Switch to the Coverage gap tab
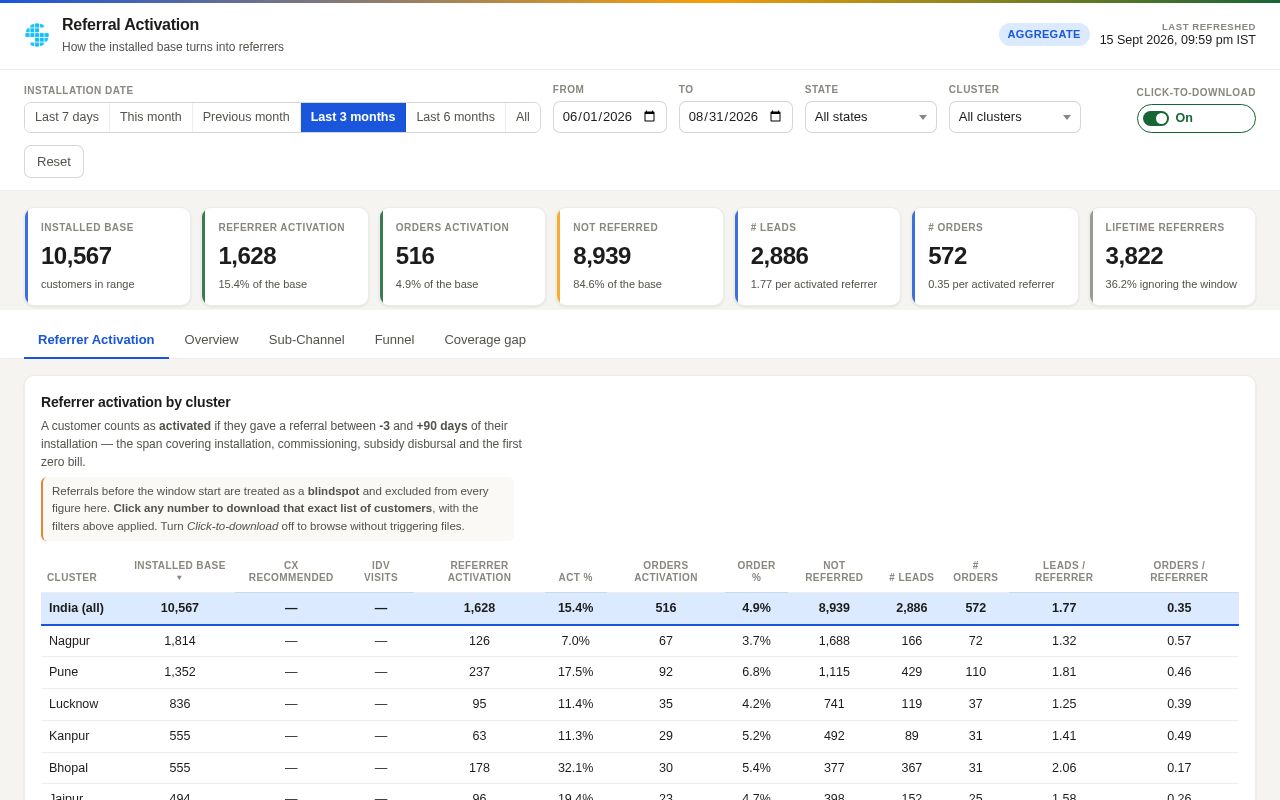The width and height of the screenshot is (1280, 800). tap(485, 339)
